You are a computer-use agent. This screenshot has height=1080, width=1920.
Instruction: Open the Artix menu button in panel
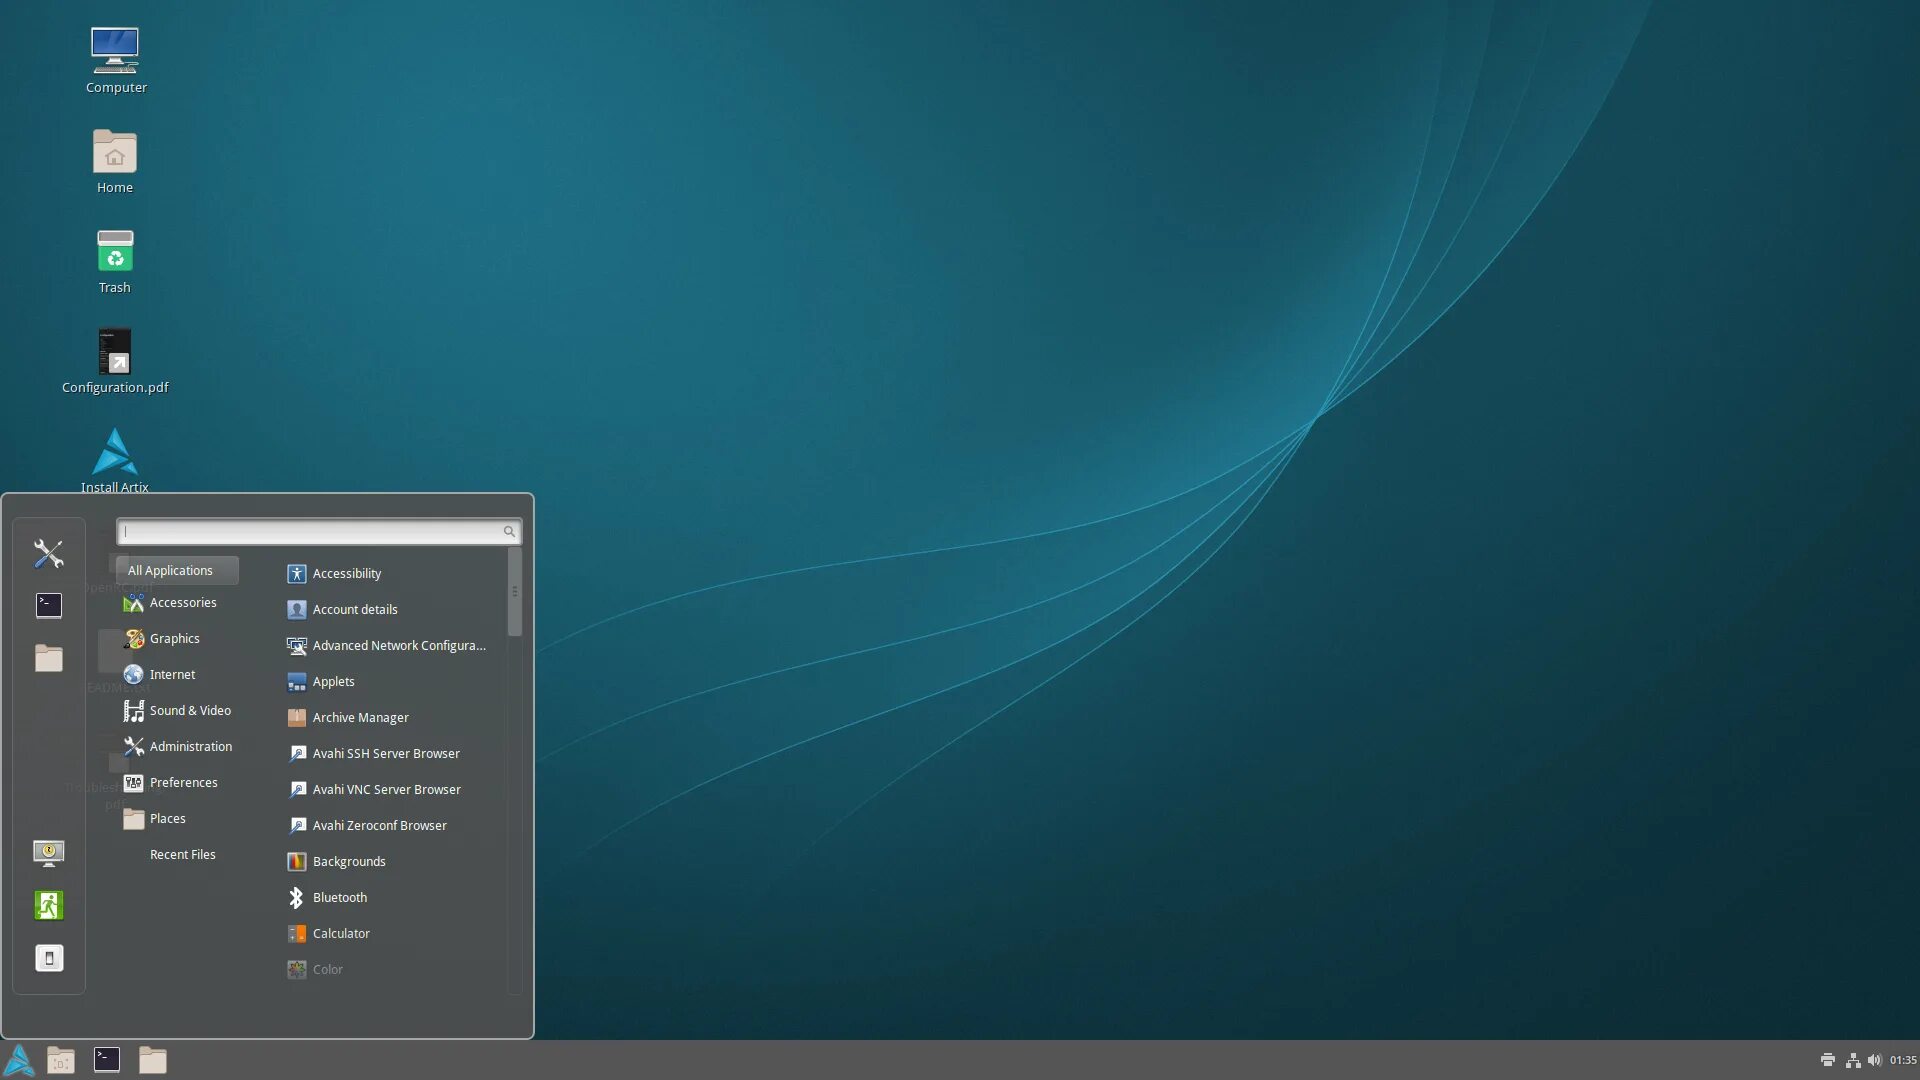point(19,1060)
